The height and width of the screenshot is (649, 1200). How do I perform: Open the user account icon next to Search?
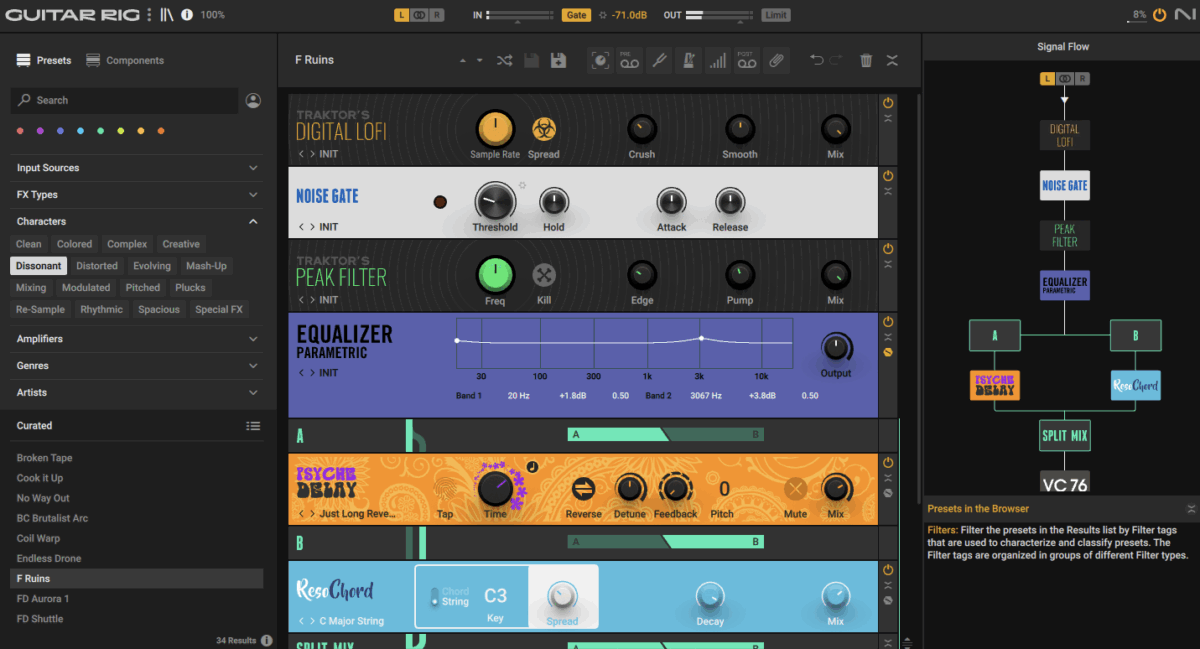coord(253,100)
